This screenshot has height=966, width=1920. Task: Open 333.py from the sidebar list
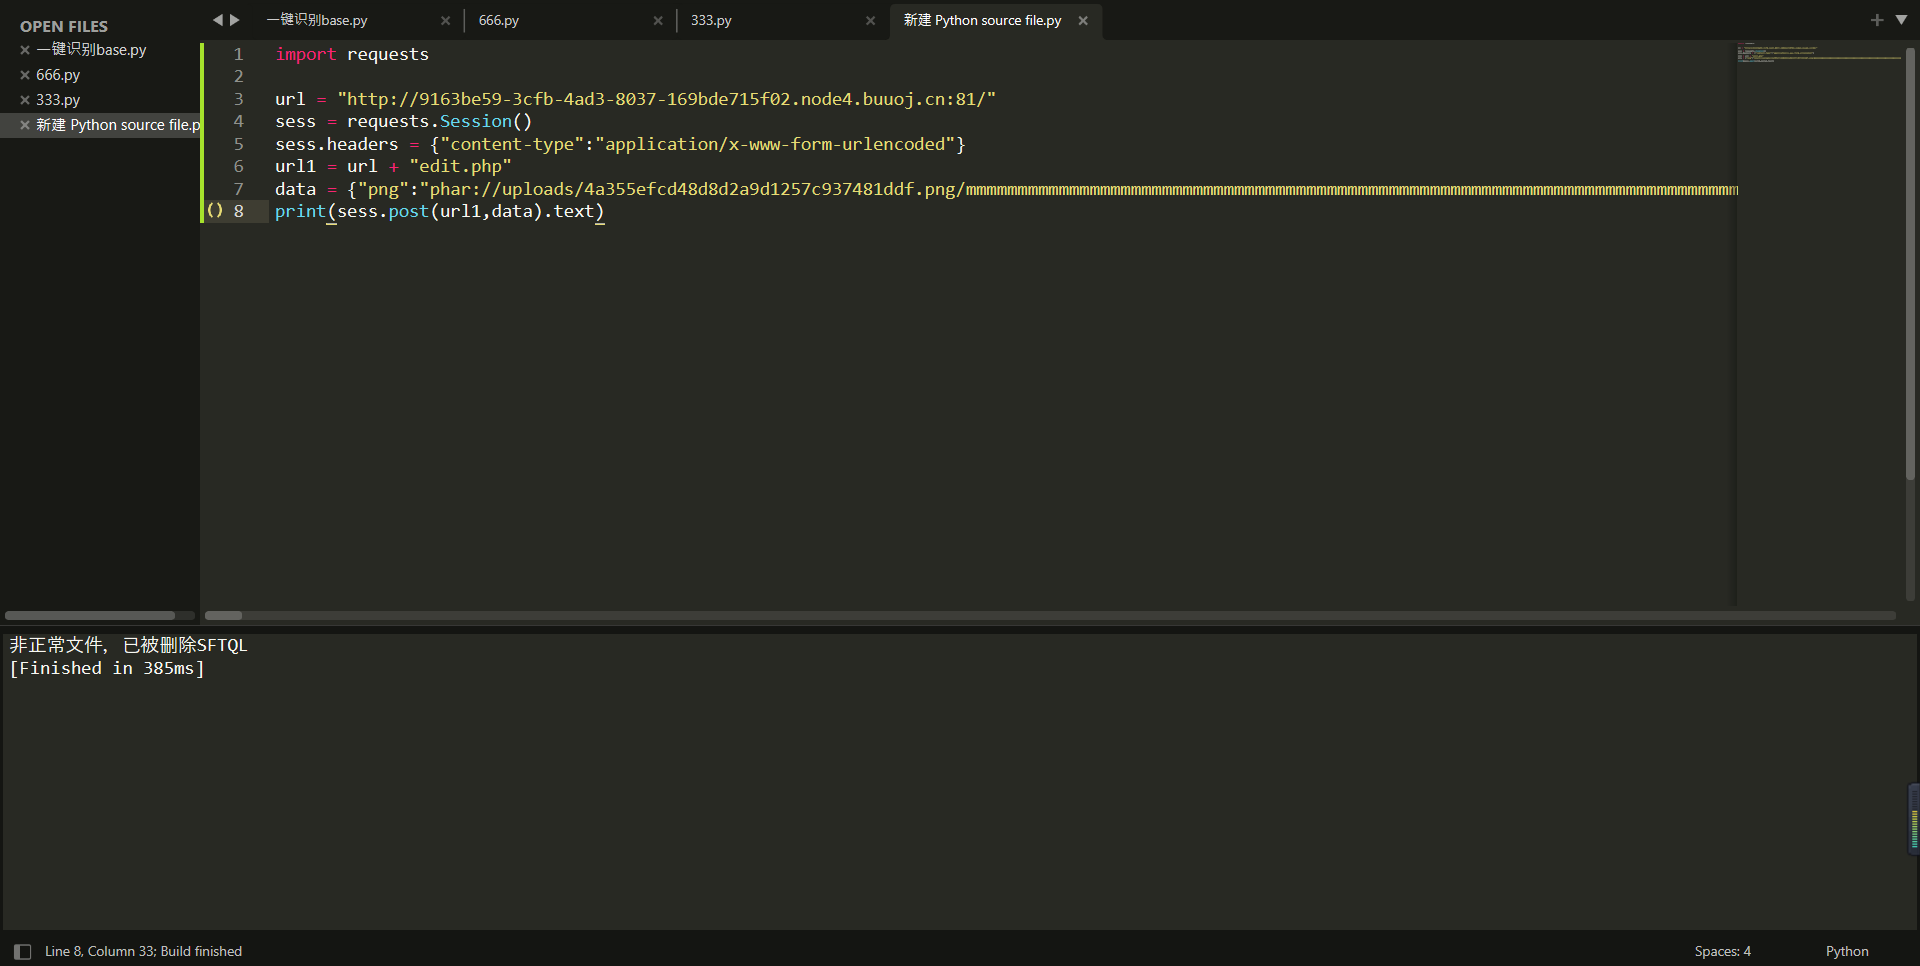click(58, 100)
